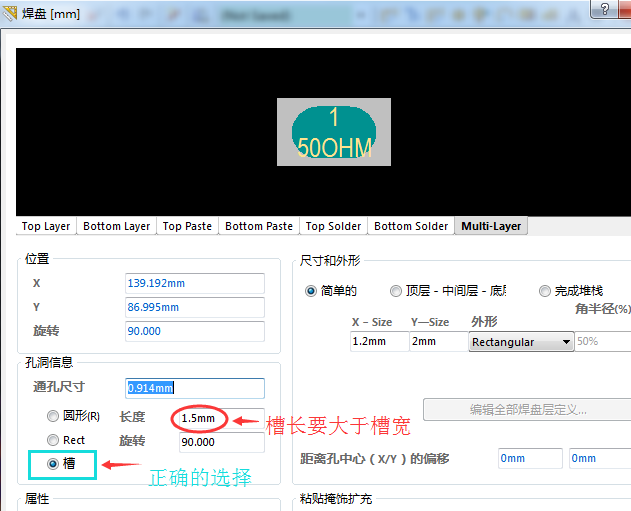Click the 通孔尺寸 hole size field
Screen dimensions: 631x511
click(x=195, y=388)
